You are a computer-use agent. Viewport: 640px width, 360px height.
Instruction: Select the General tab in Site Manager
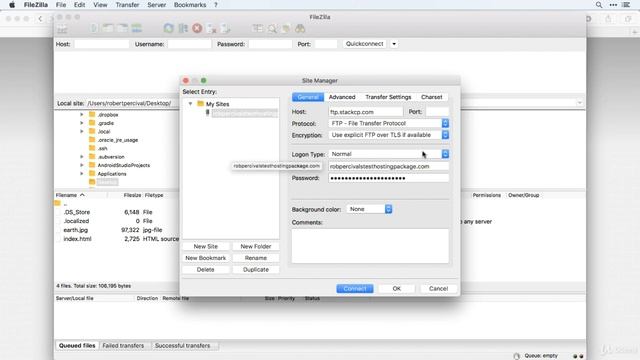(308, 97)
